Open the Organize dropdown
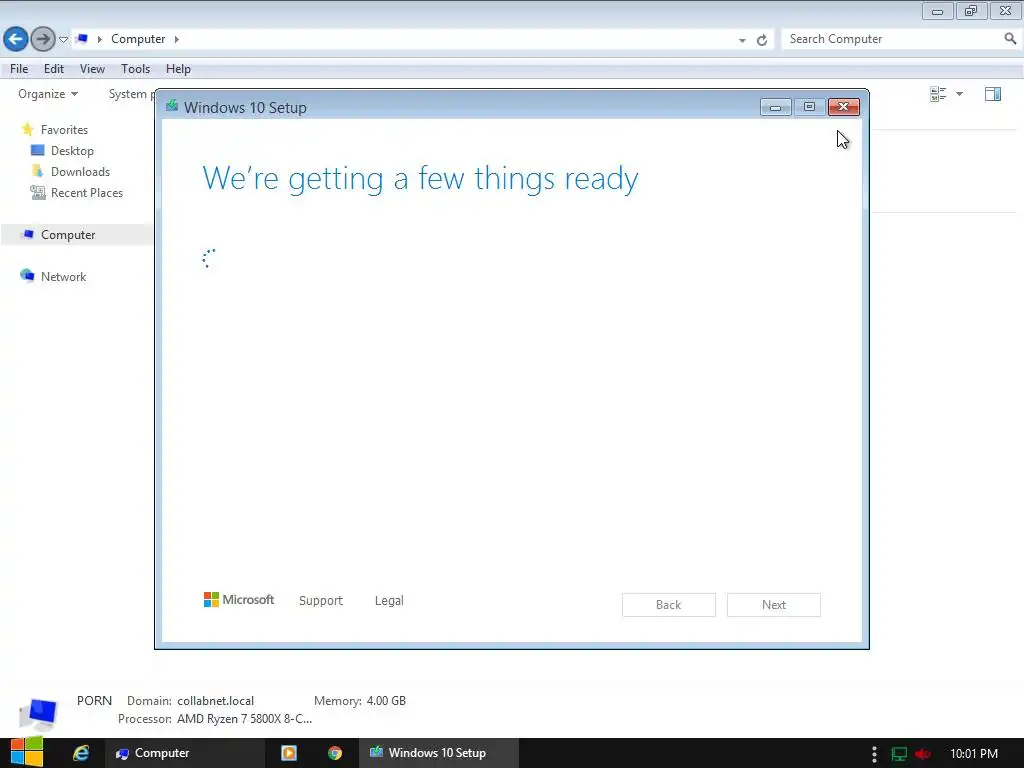Viewport: 1024px width, 768px height. [48, 94]
